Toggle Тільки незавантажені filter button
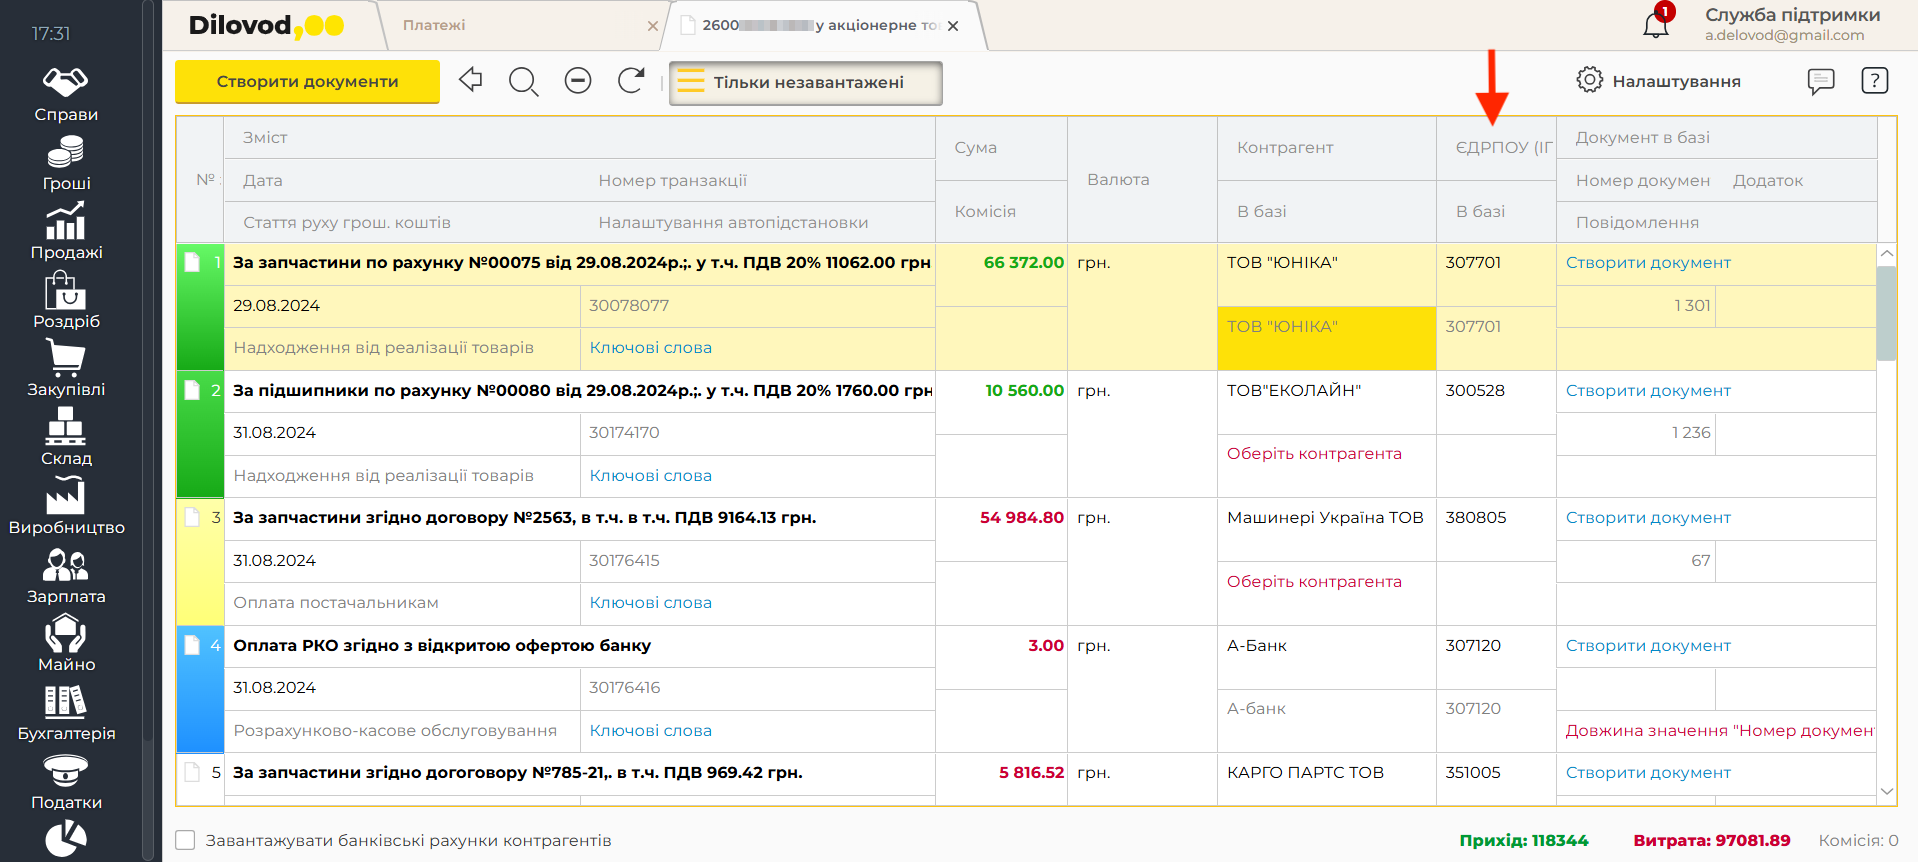The width and height of the screenshot is (1918, 862). tap(806, 83)
